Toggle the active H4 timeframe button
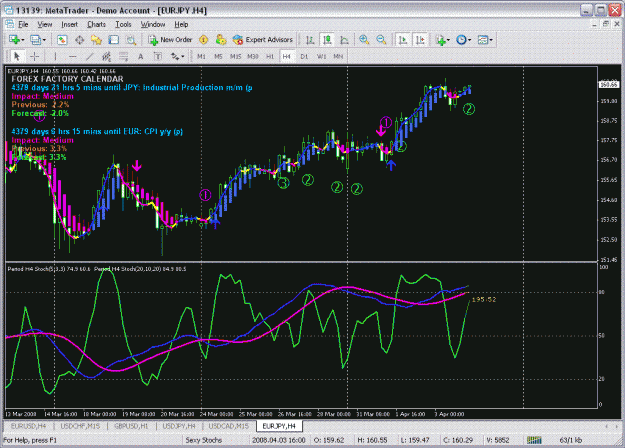This screenshot has width=625, height=448. click(287, 57)
